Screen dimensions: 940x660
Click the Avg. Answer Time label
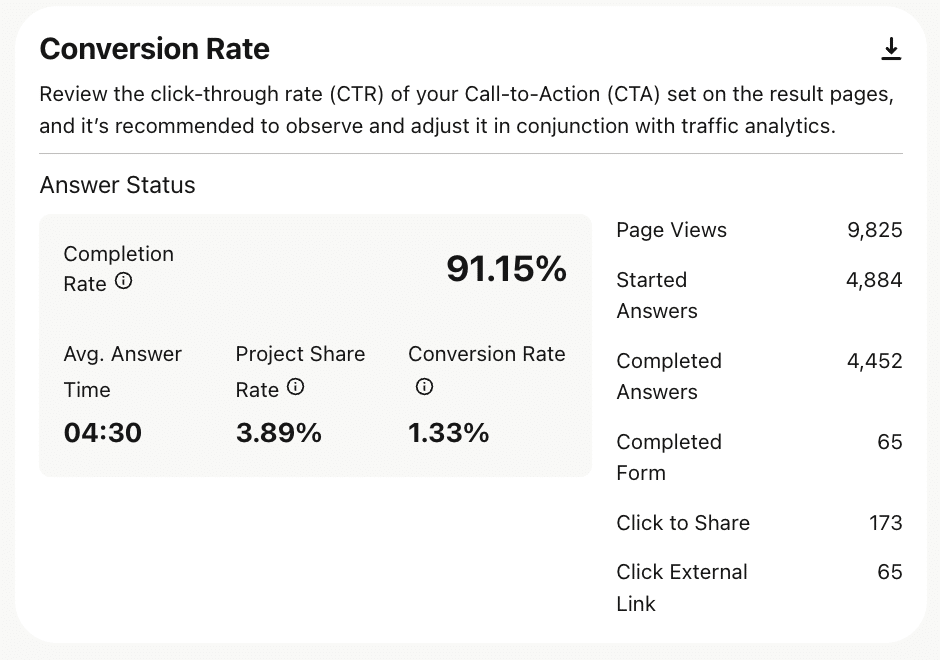click(122, 371)
